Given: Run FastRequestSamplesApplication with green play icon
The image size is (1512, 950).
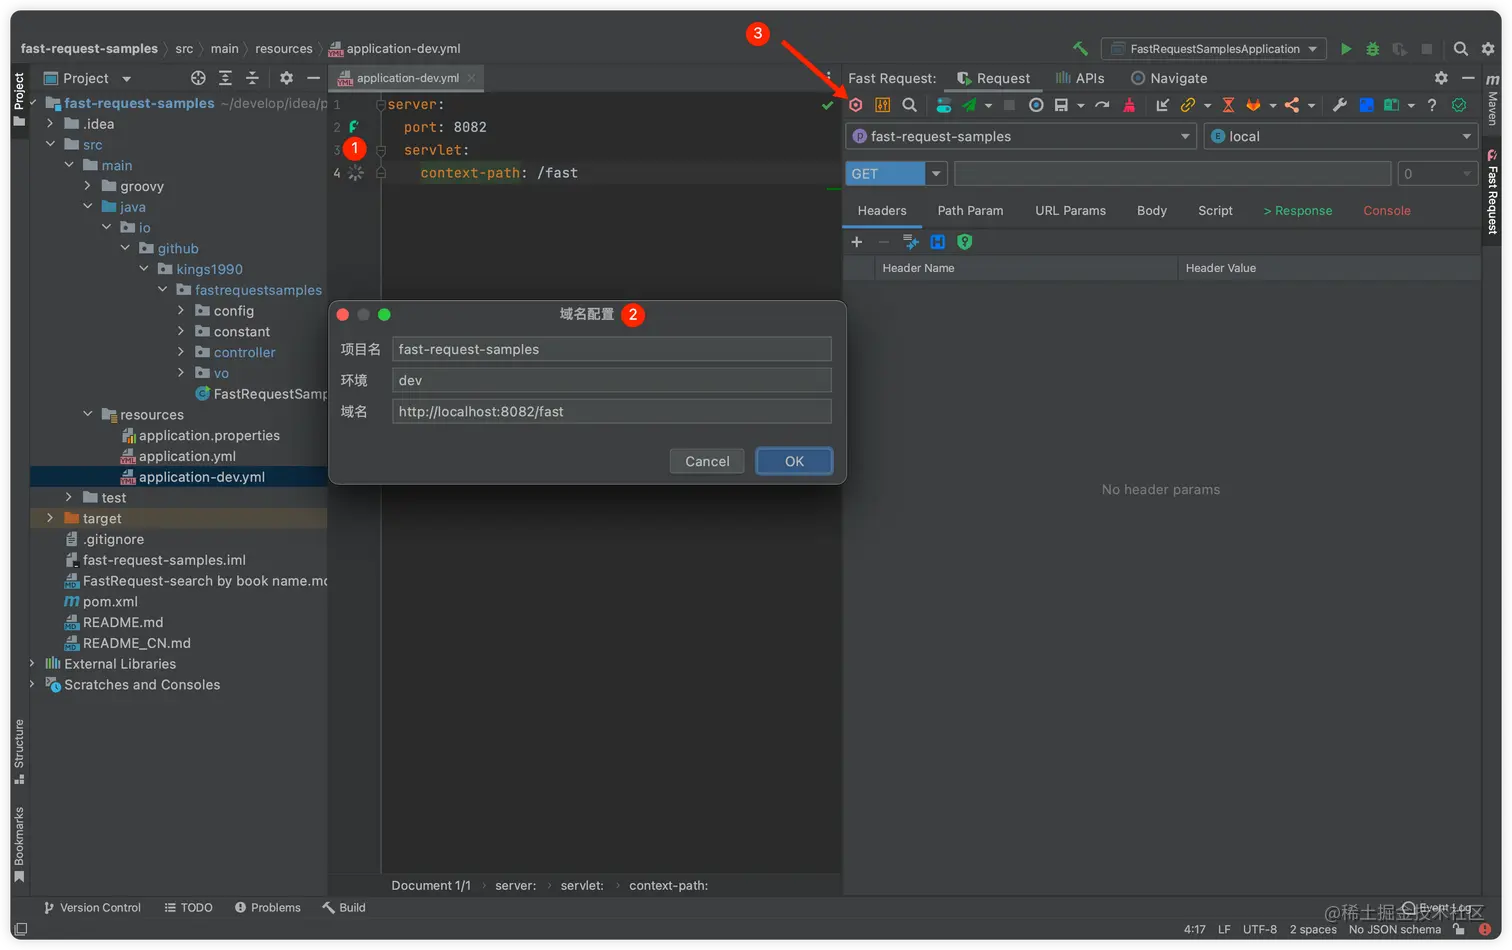Looking at the screenshot, I should click(1346, 48).
